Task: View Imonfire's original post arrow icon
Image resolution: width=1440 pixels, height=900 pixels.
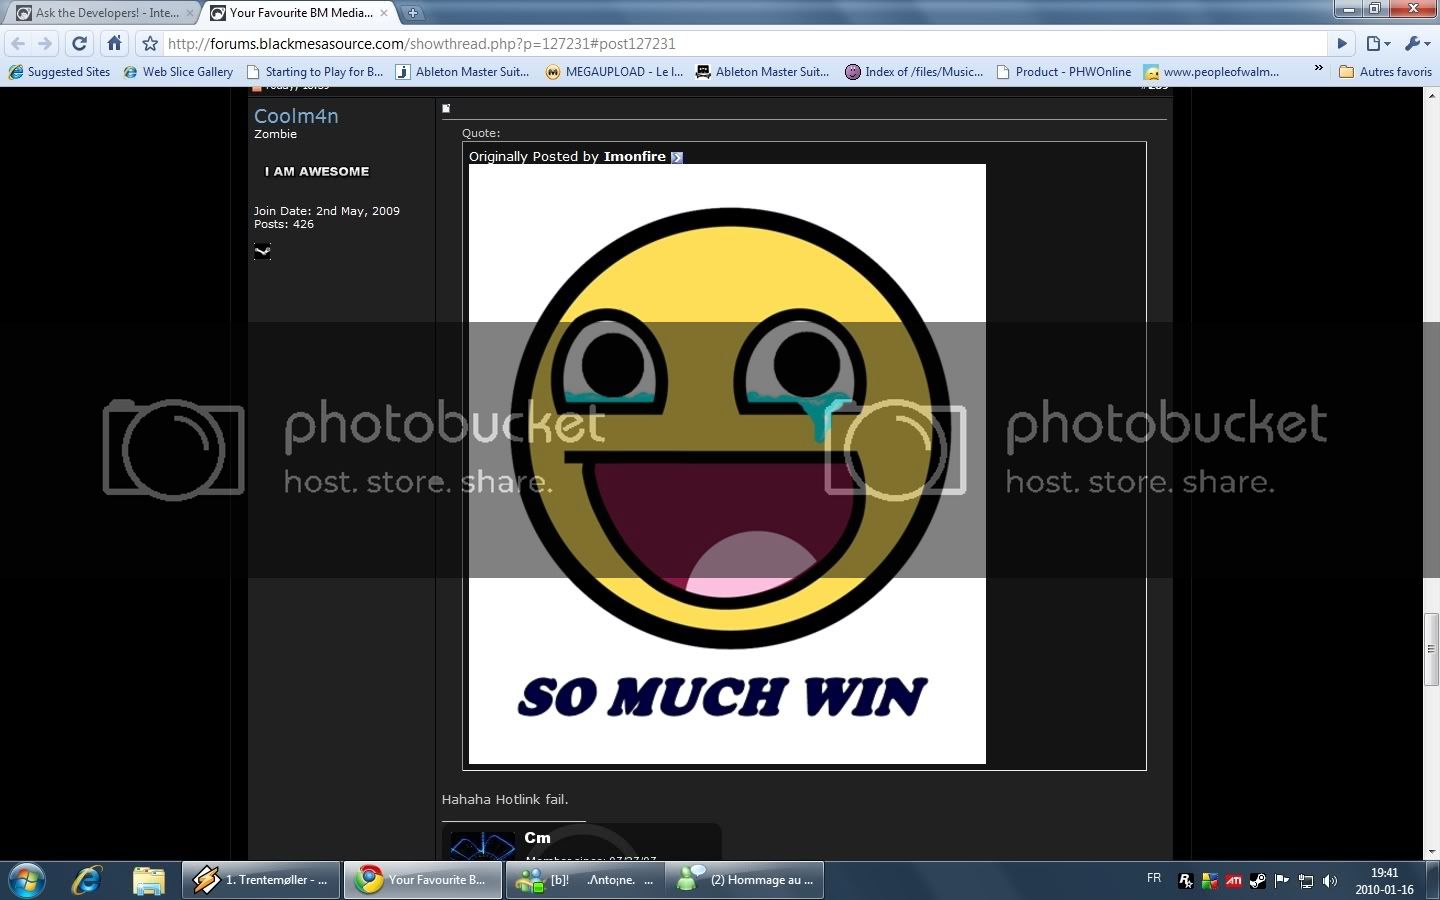Action: (677, 157)
